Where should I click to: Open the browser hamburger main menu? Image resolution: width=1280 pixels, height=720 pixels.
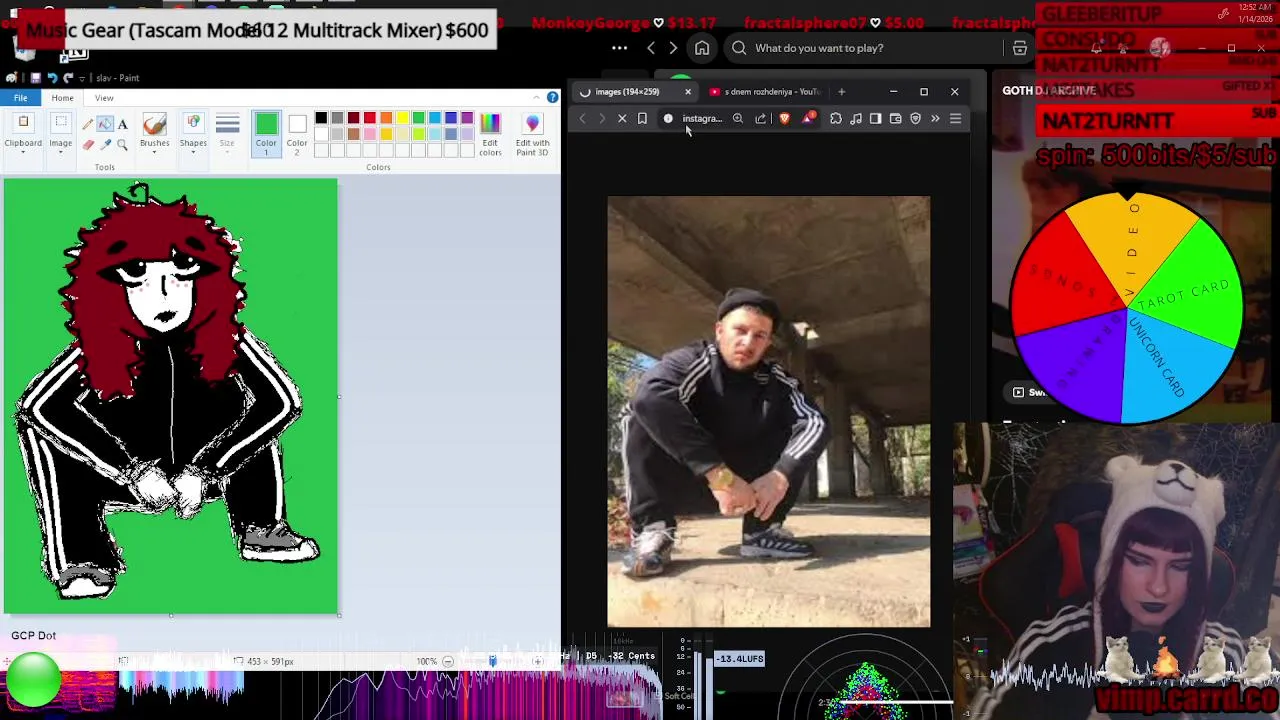click(955, 119)
